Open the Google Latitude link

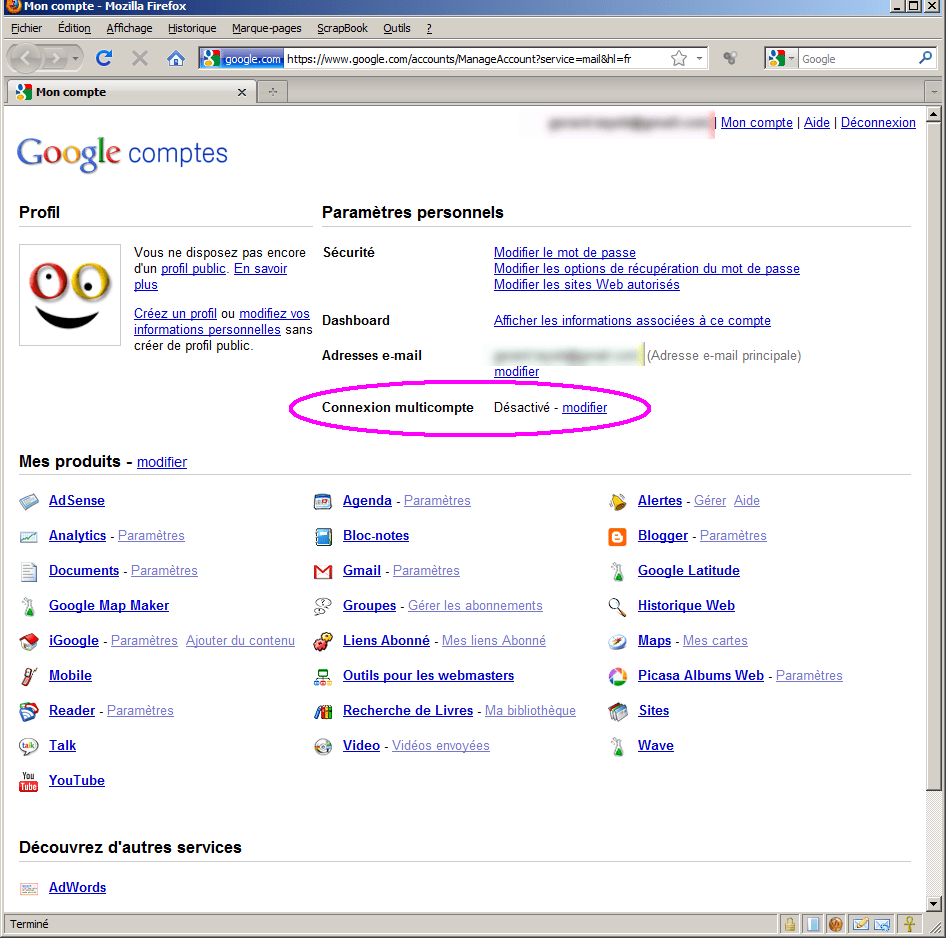pos(688,571)
